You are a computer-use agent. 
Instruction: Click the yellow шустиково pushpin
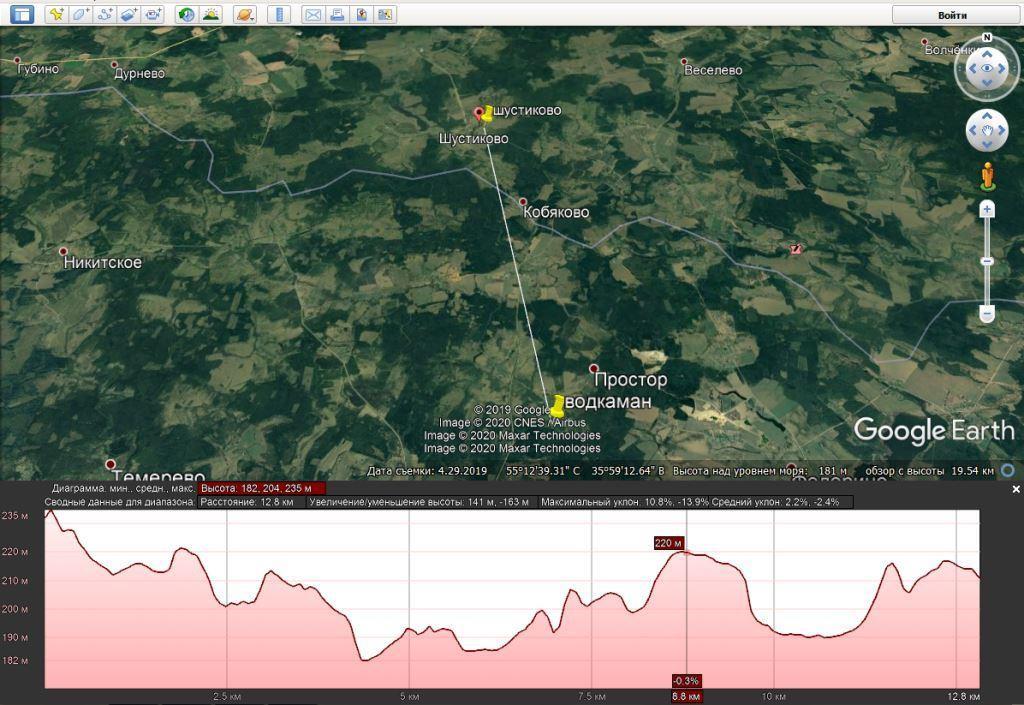tap(488, 113)
